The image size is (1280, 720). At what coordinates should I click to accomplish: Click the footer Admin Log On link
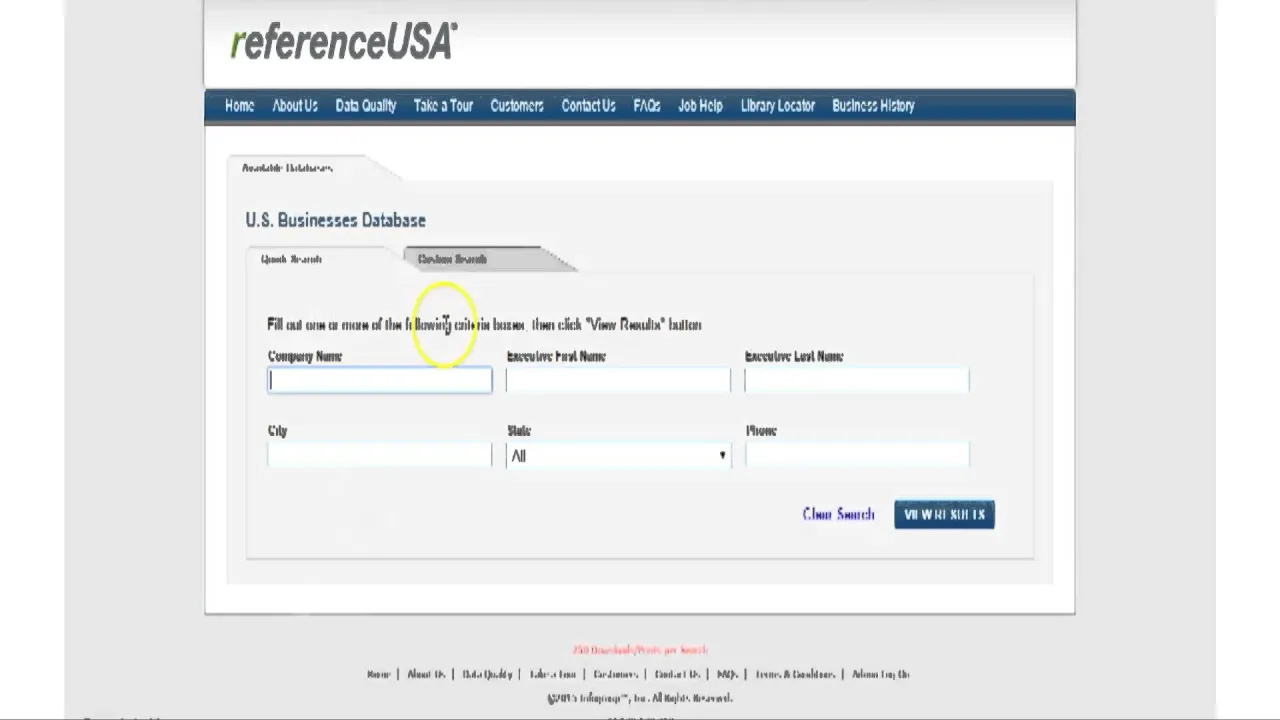coord(880,674)
